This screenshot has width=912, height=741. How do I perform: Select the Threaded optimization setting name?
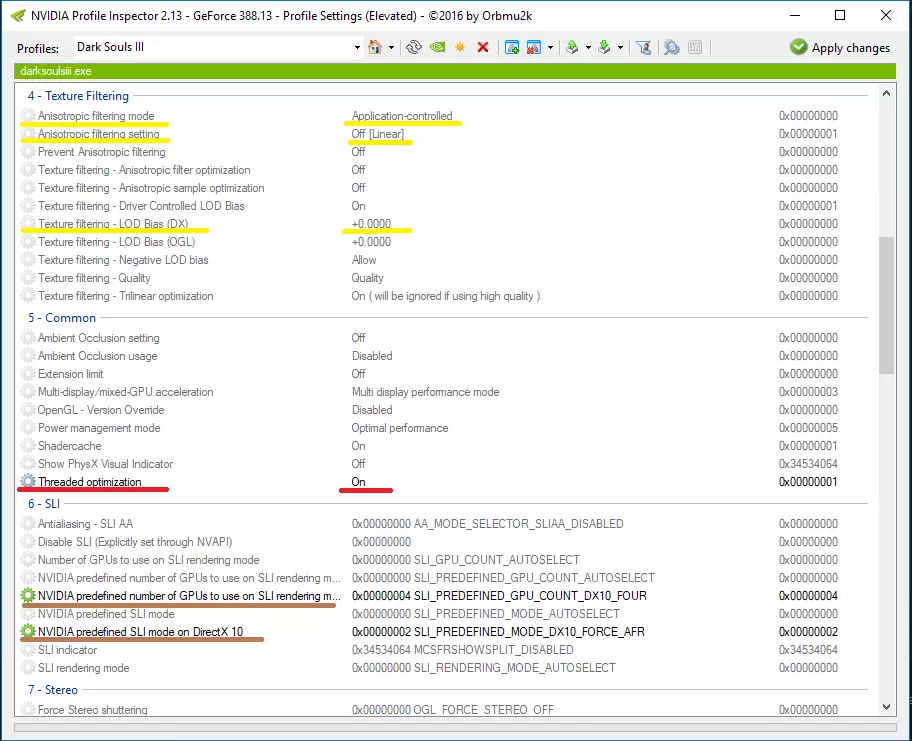coord(90,482)
